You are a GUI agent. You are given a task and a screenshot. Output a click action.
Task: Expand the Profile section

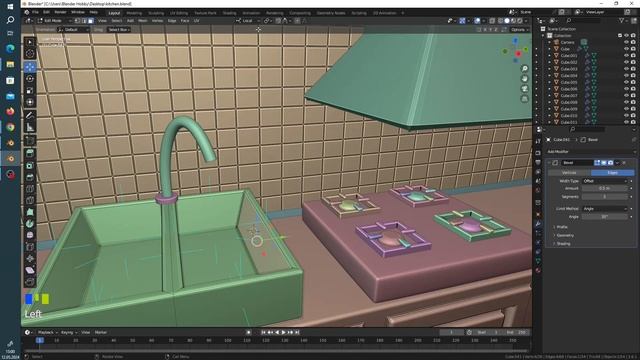[562, 227]
